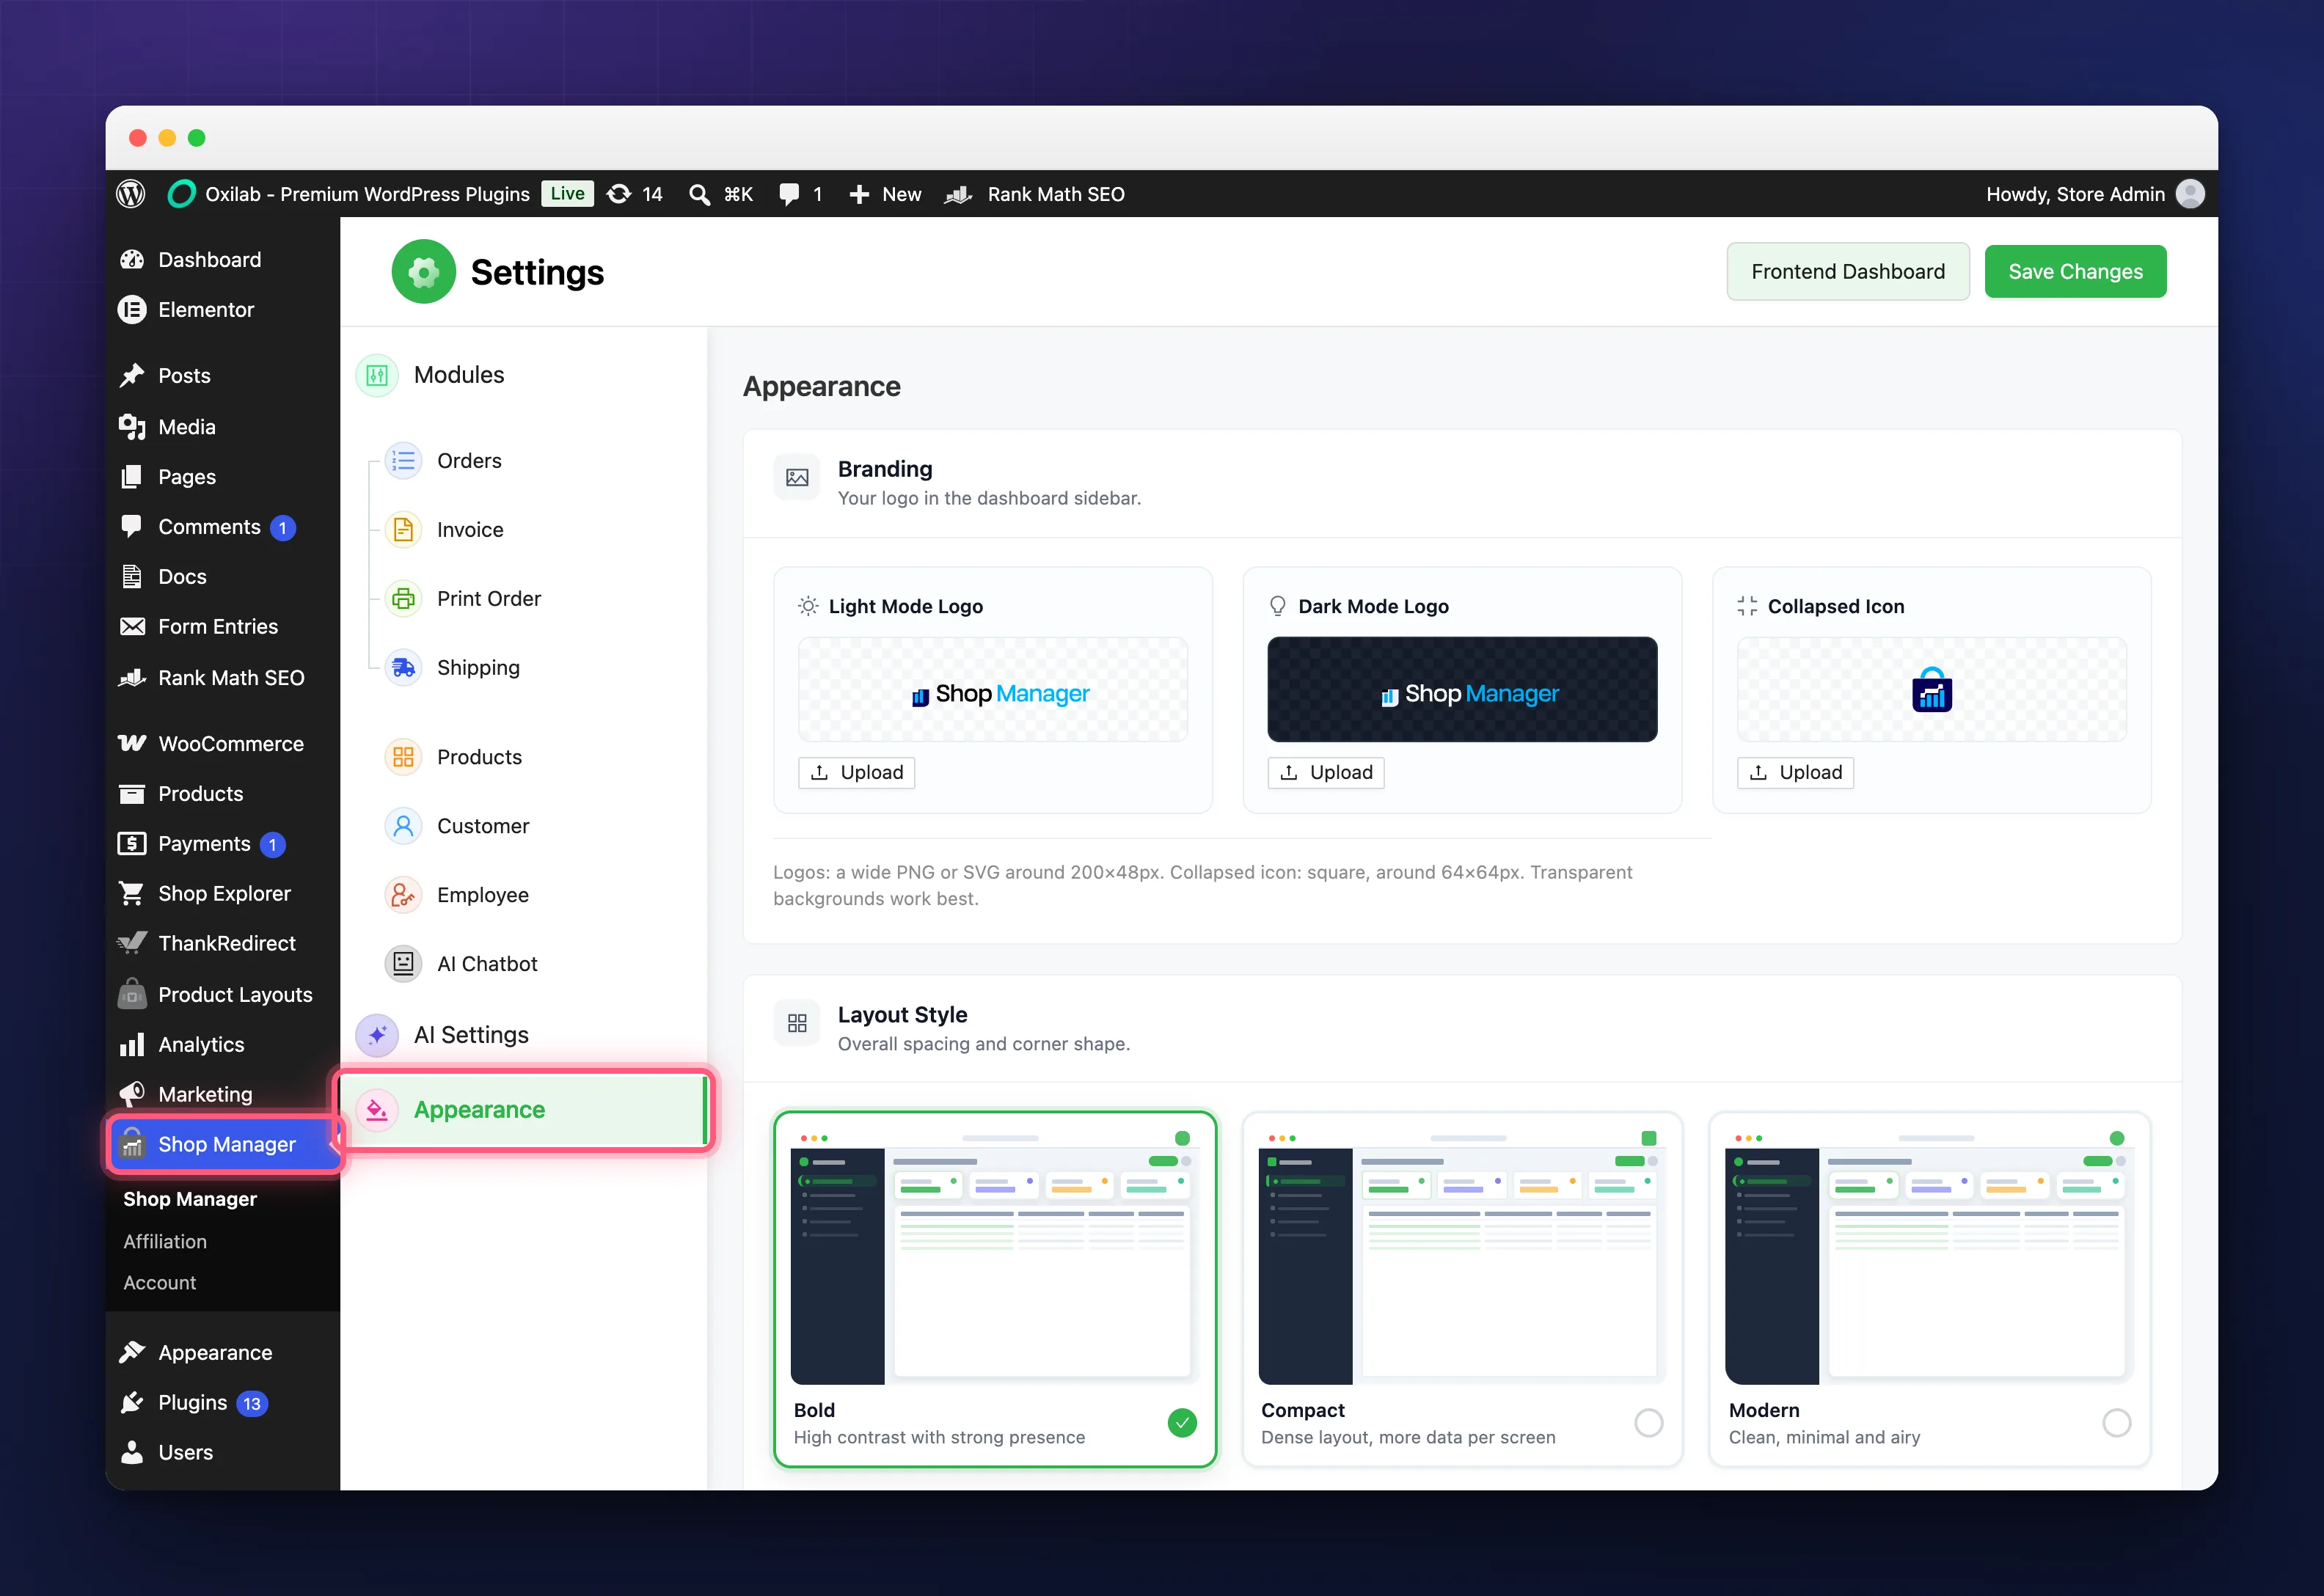Open Product Layouts in the sidebar

coord(222,995)
